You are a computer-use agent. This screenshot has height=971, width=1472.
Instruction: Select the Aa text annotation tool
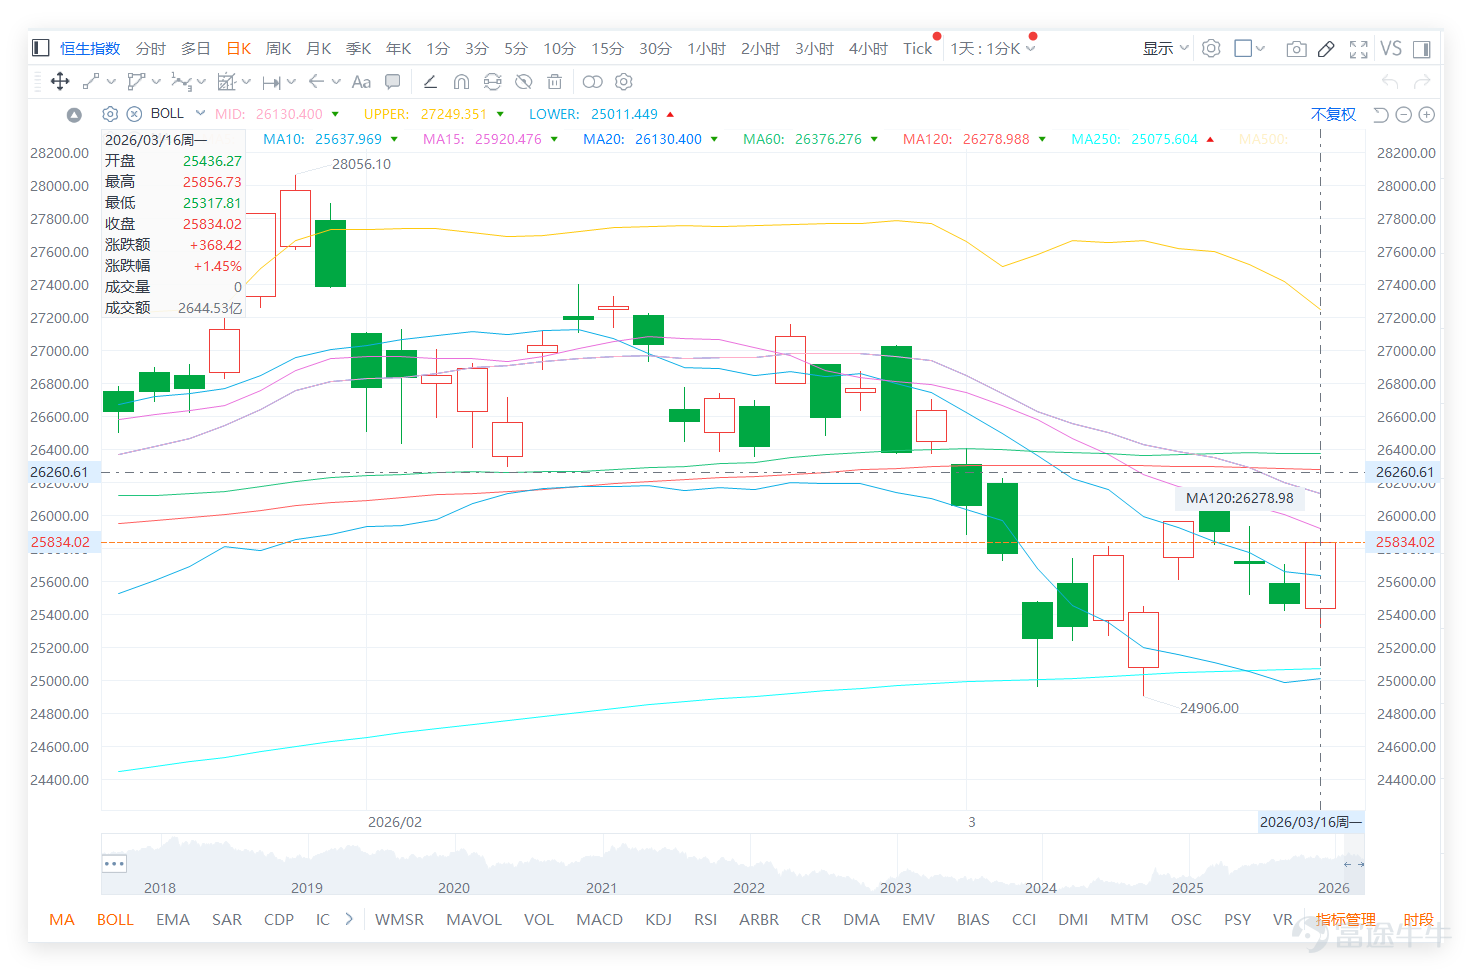pos(362,82)
